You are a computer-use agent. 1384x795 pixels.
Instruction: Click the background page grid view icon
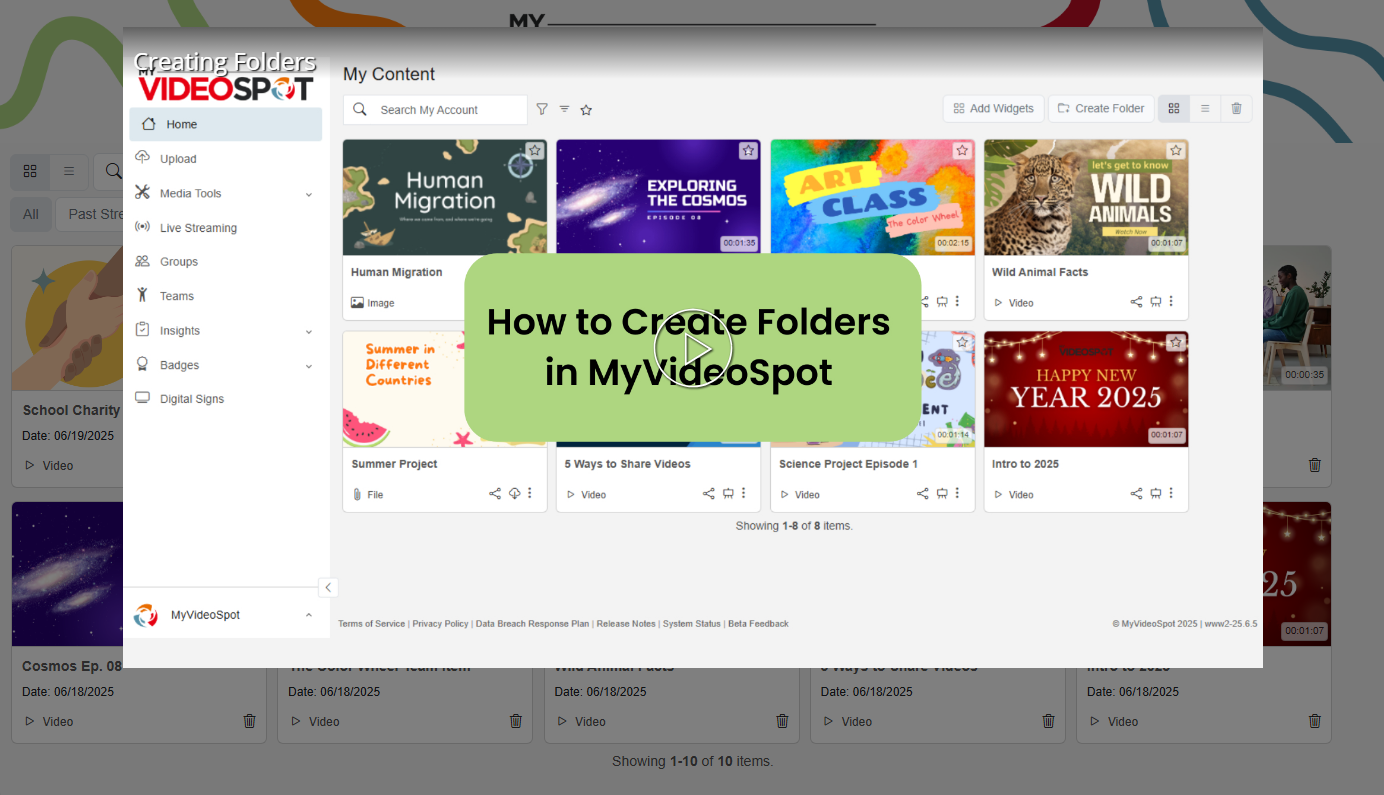click(30, 171)
